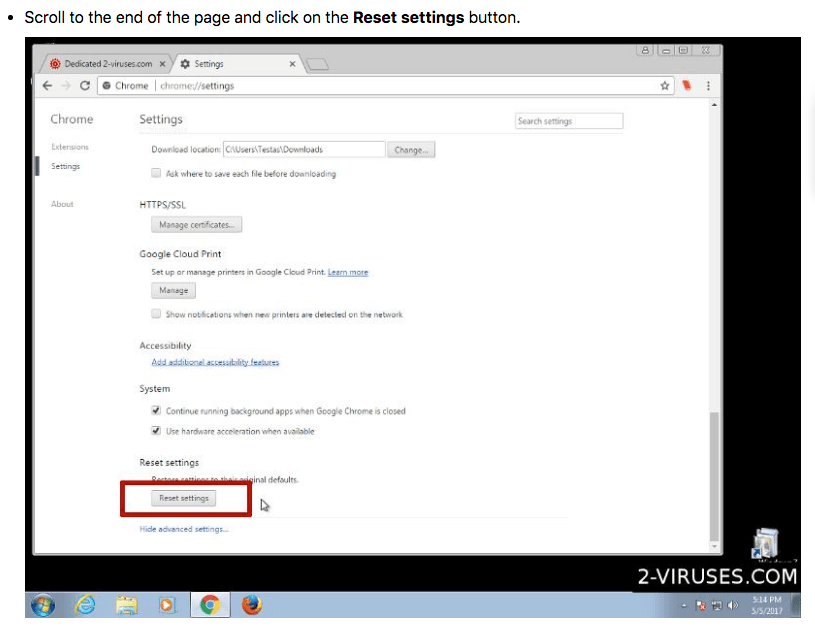Click the Download location path field
815x629 pixels.
[304, 150]
